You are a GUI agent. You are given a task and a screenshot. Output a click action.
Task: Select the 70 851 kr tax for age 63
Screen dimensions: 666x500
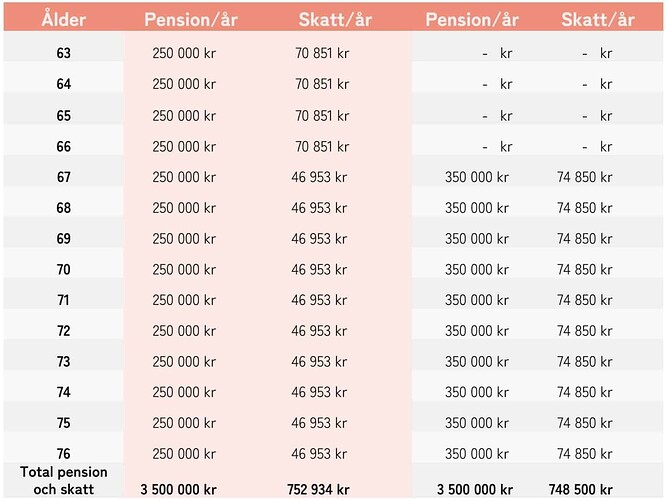tap(321, 54)
